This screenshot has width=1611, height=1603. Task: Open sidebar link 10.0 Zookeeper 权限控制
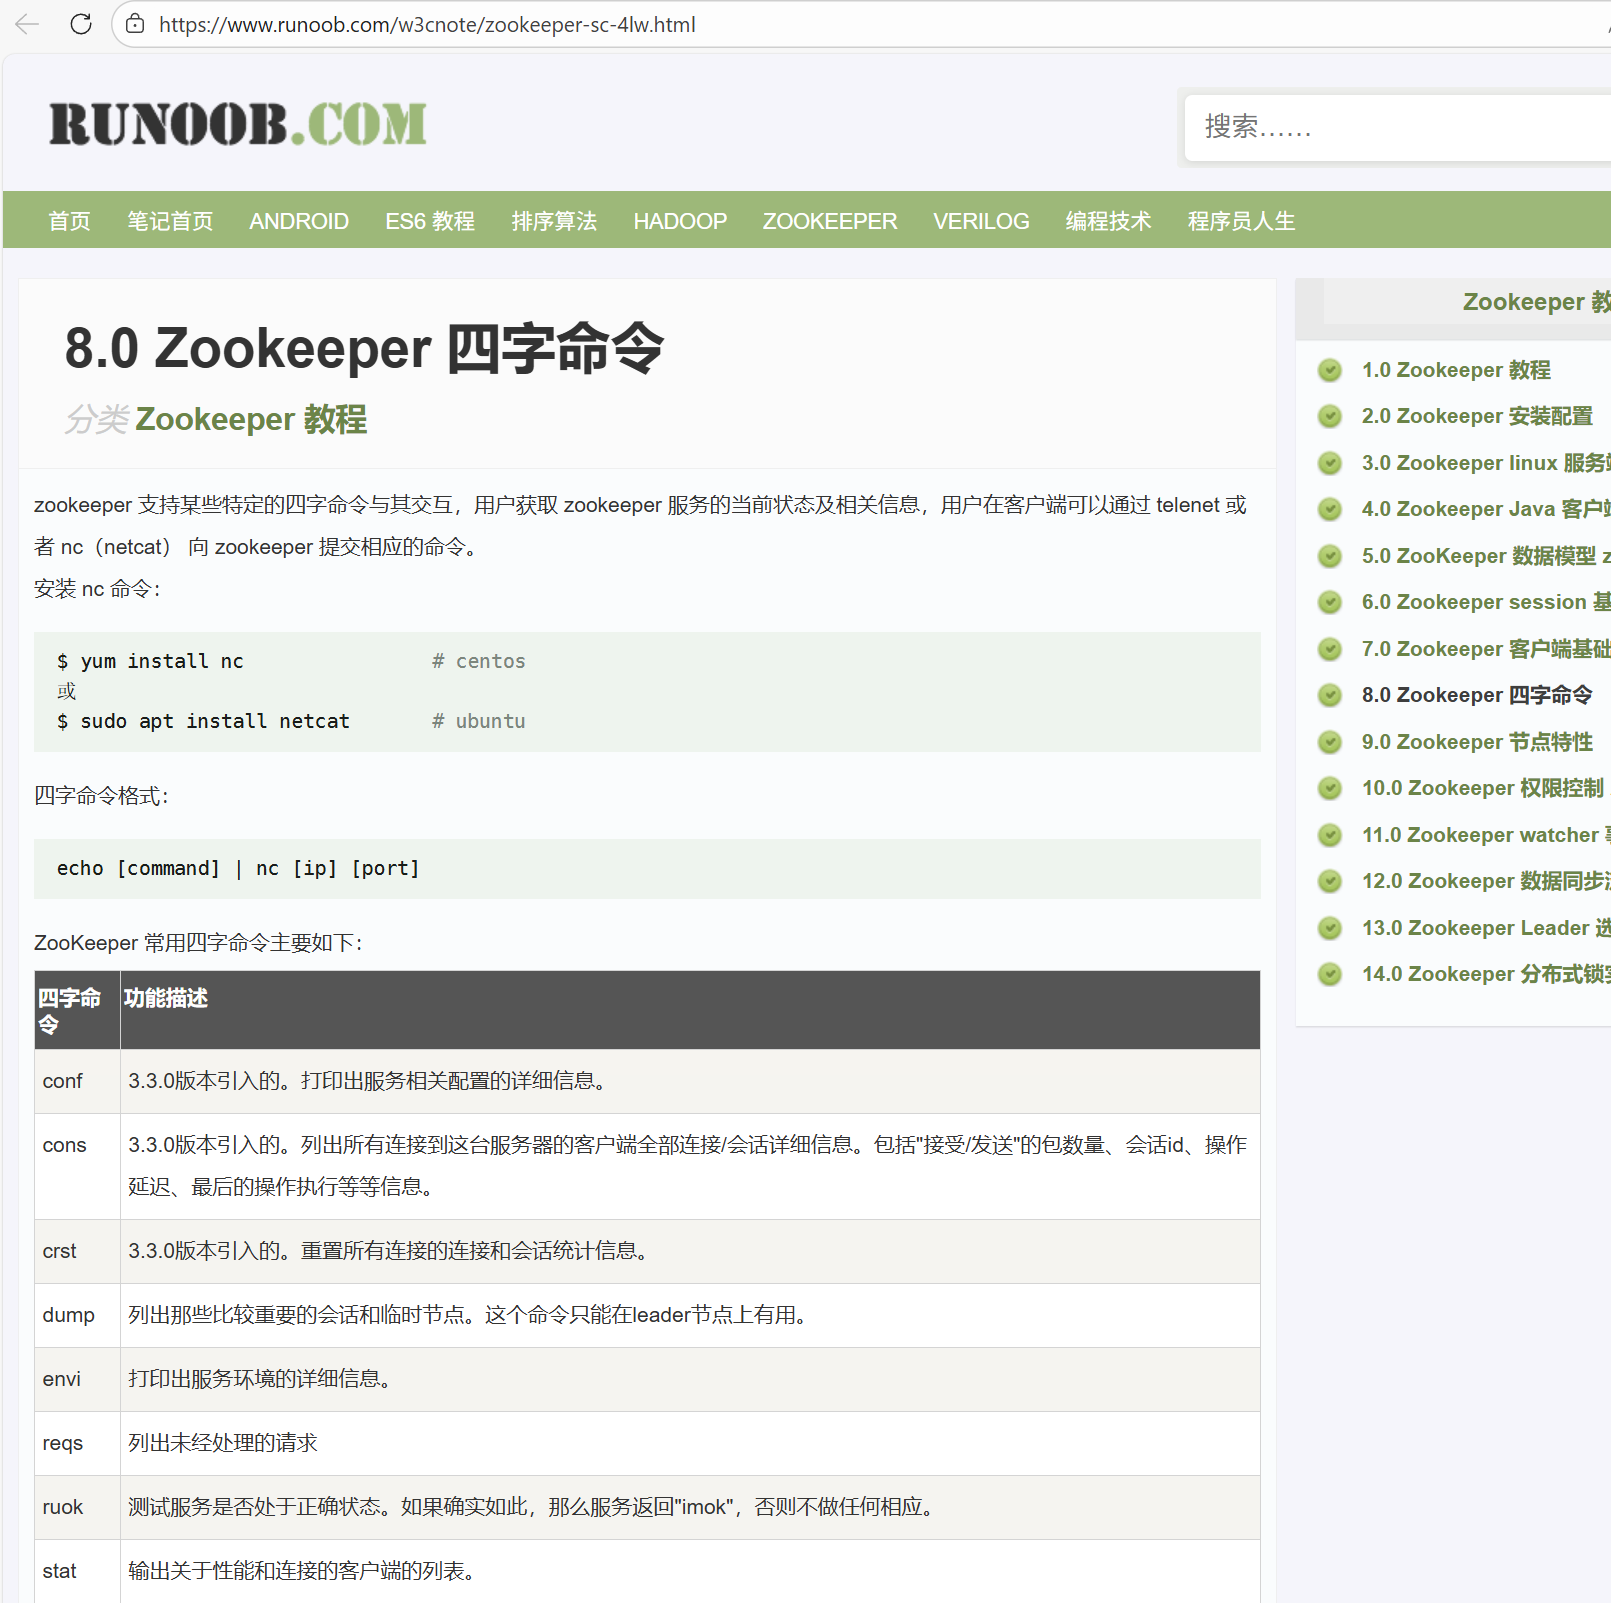1483,788
